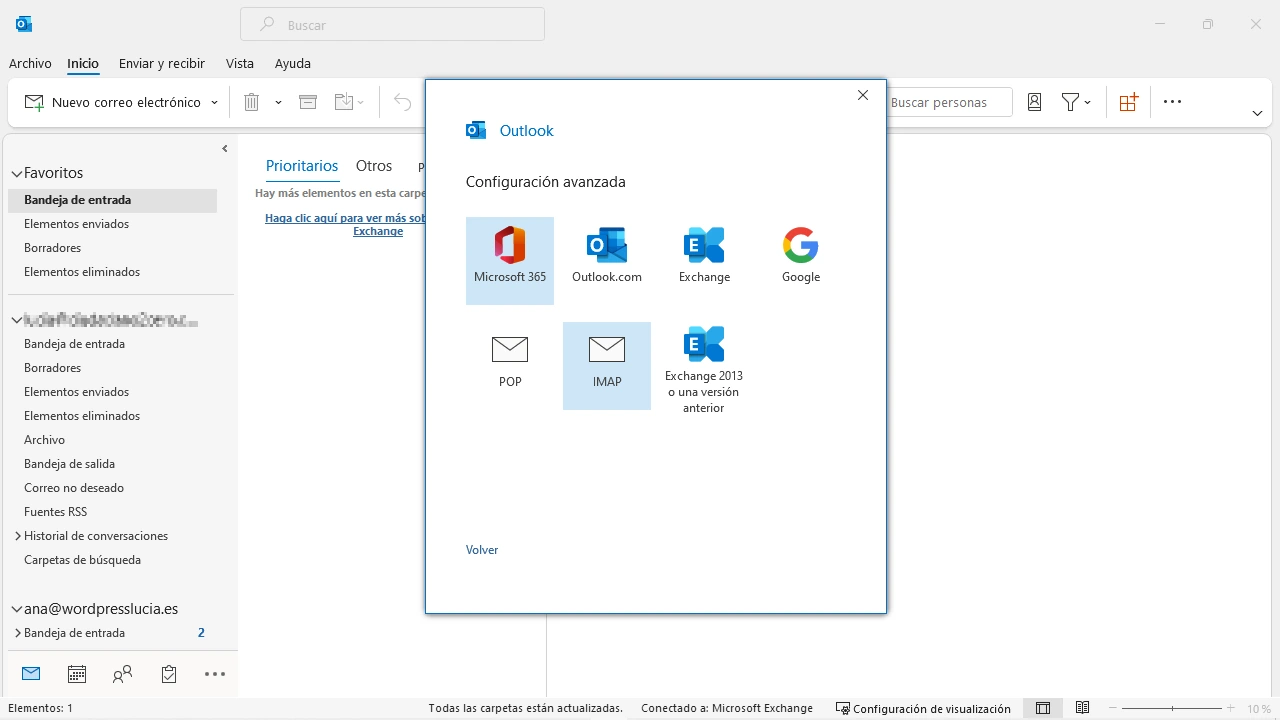The image size is (1280, 720).
Task: Open the Archivo menu
Action: point(30,63)
